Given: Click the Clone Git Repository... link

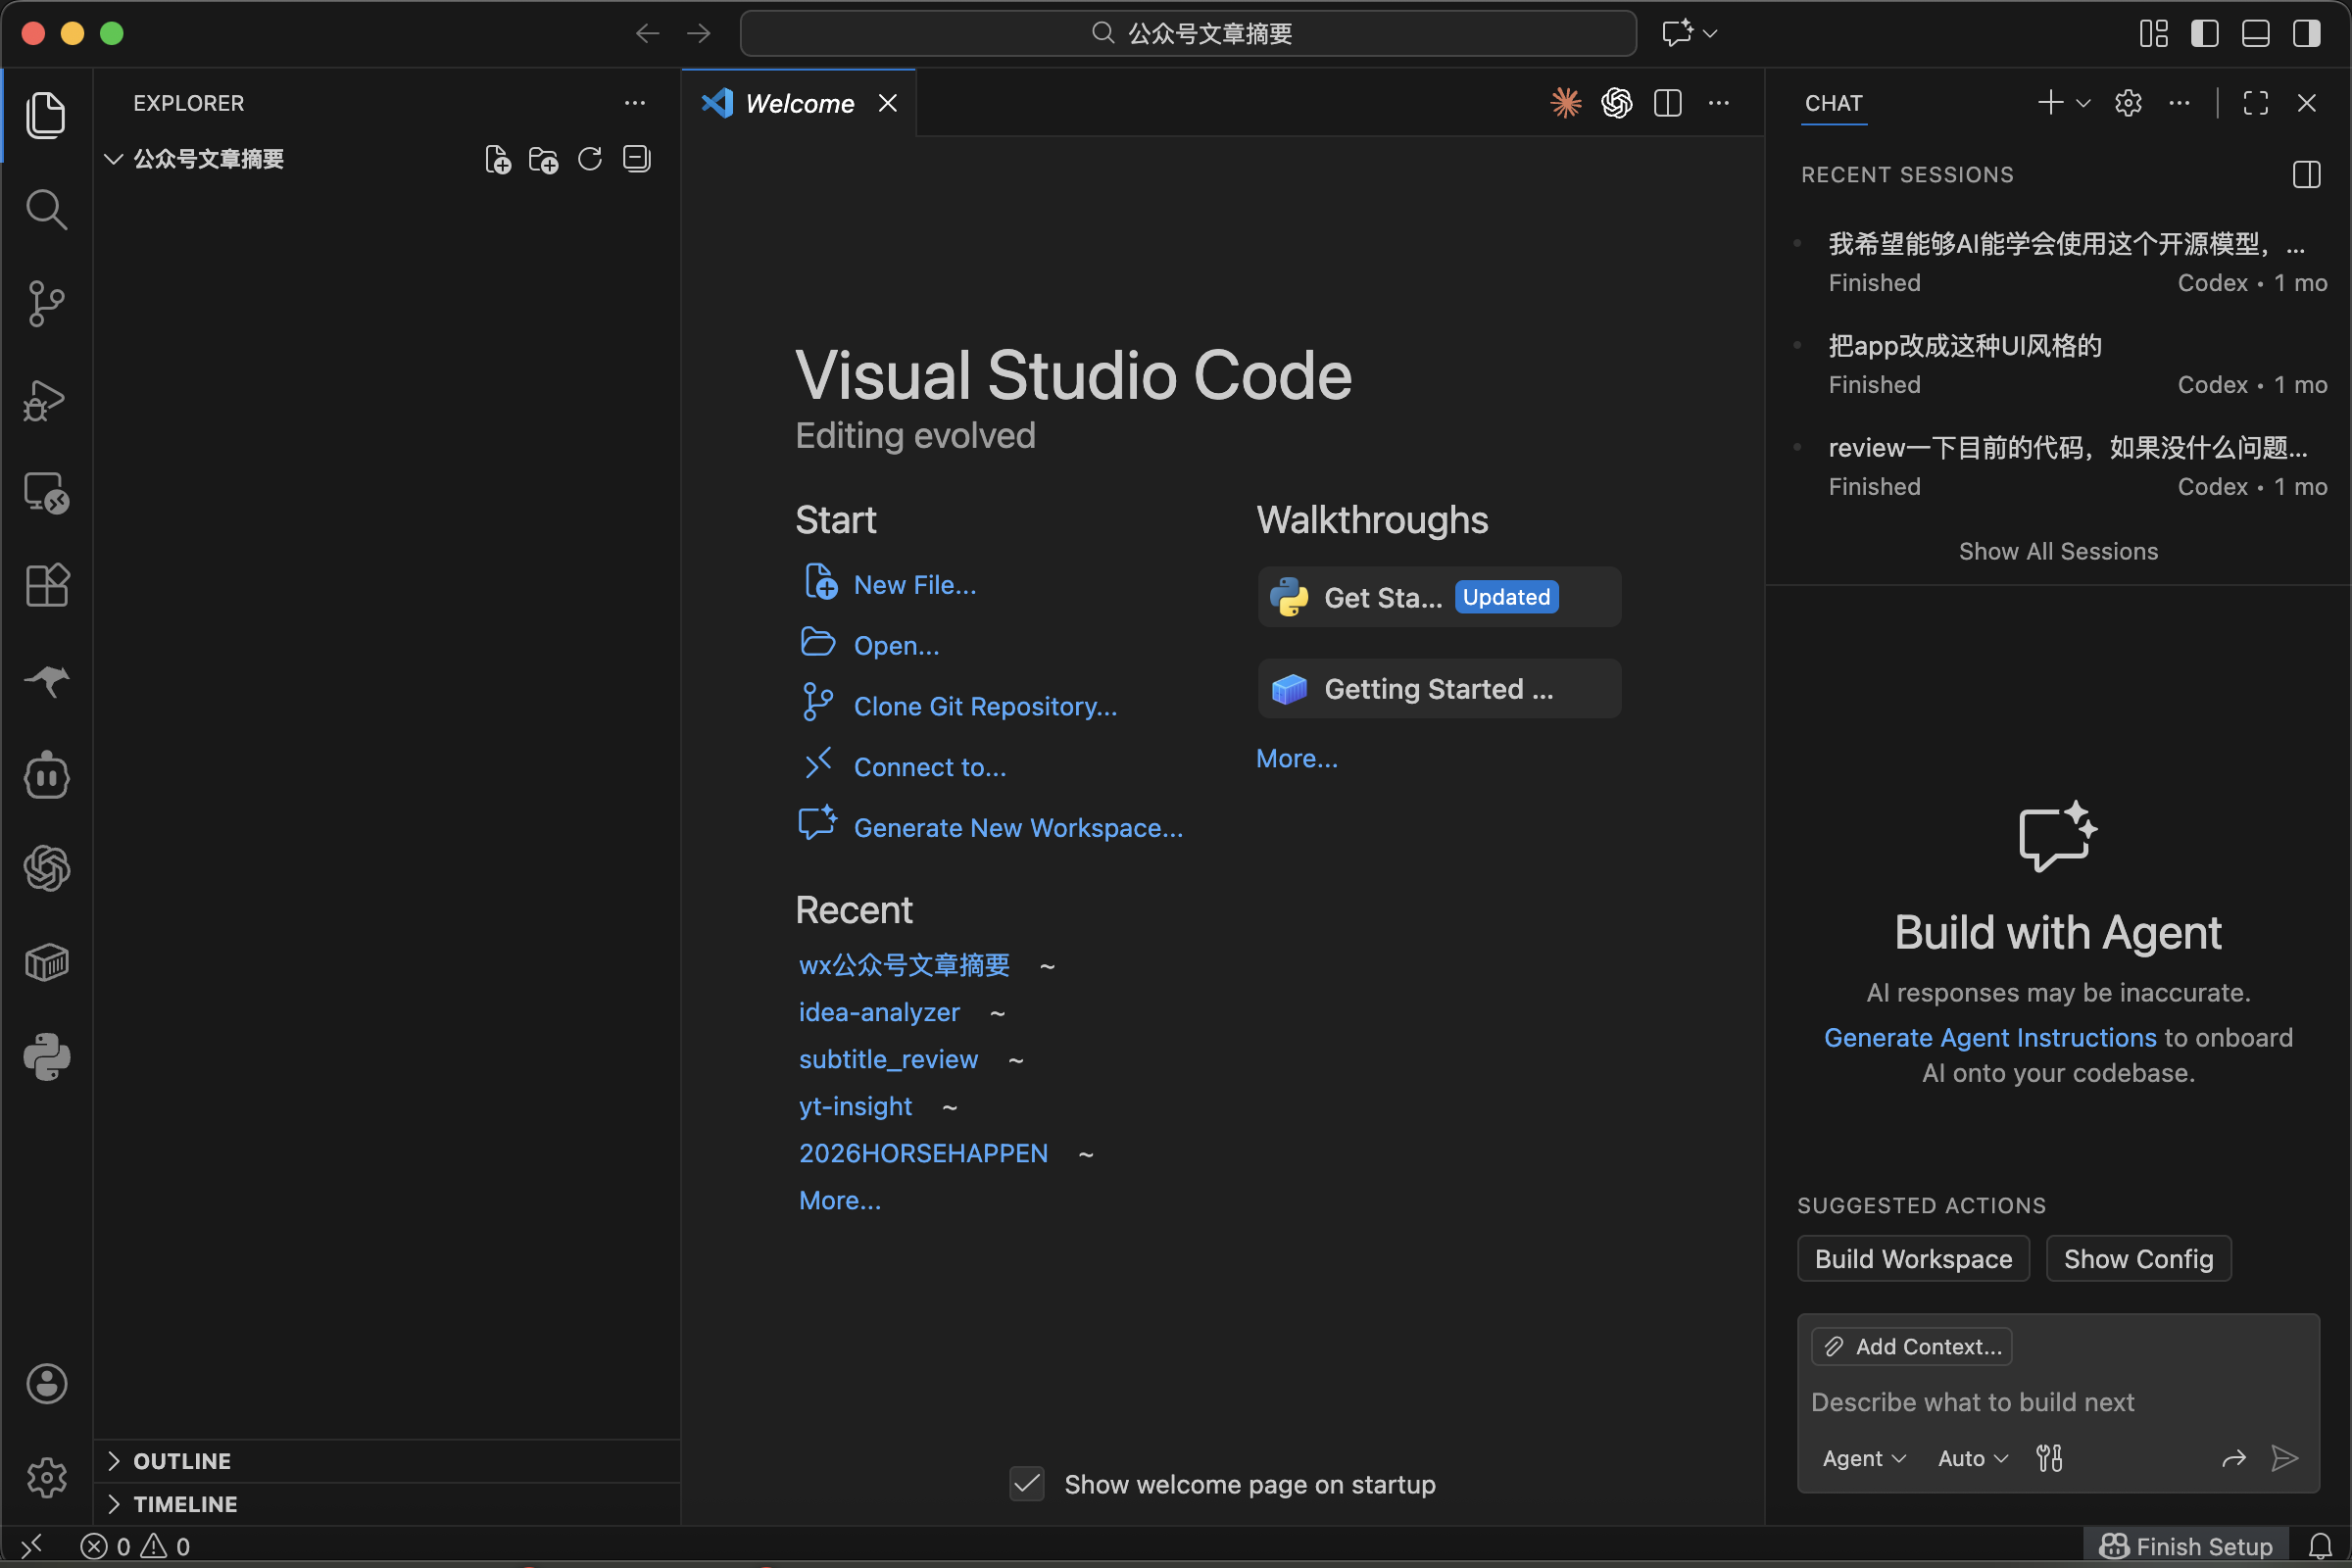Looking at the screenshot, I should pos(985,706).
